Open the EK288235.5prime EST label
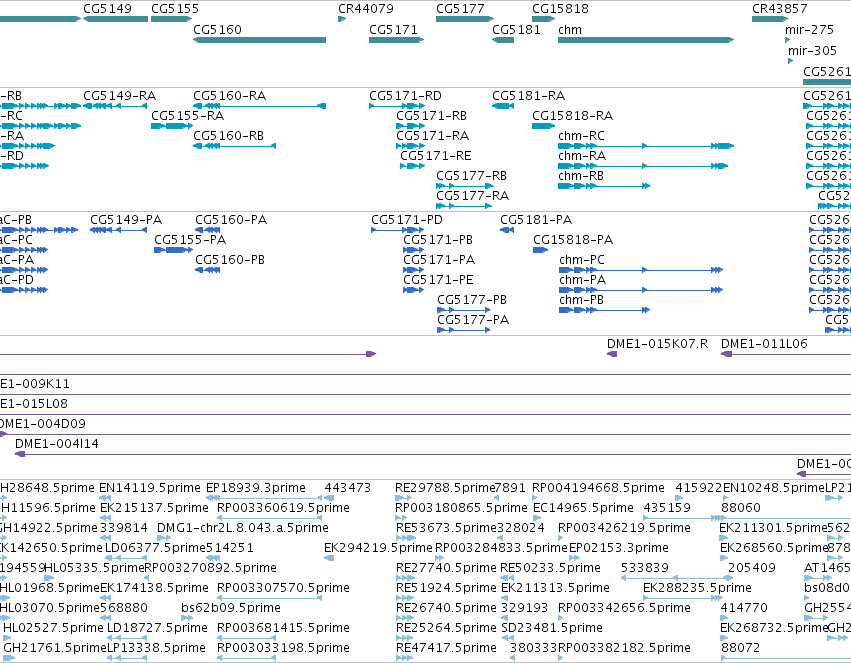The height and width of the screenshot is (663, 851). pos(697,588)
